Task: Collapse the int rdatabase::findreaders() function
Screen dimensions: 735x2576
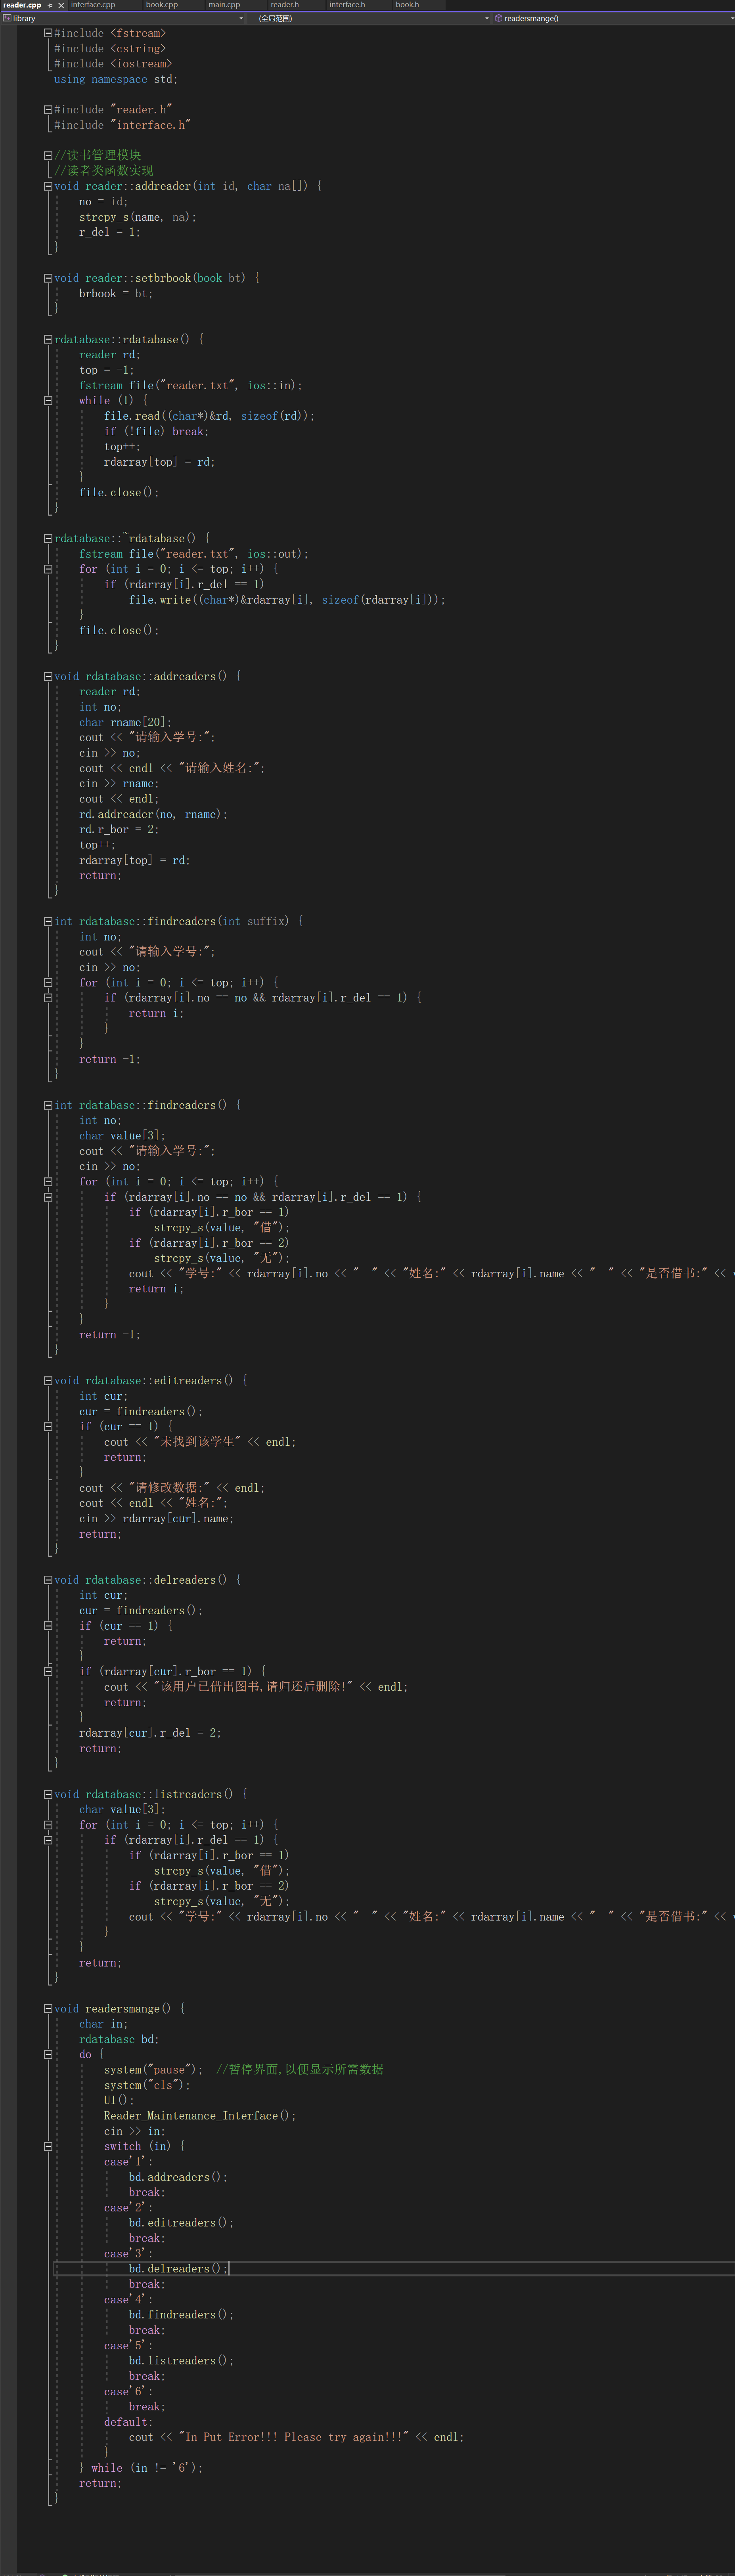Action: tap(48, 1105)
